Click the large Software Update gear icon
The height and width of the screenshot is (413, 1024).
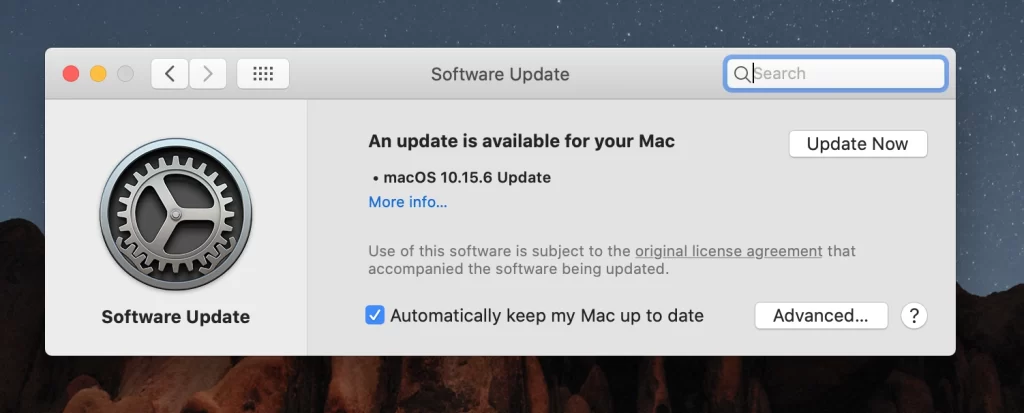point(176,214)
